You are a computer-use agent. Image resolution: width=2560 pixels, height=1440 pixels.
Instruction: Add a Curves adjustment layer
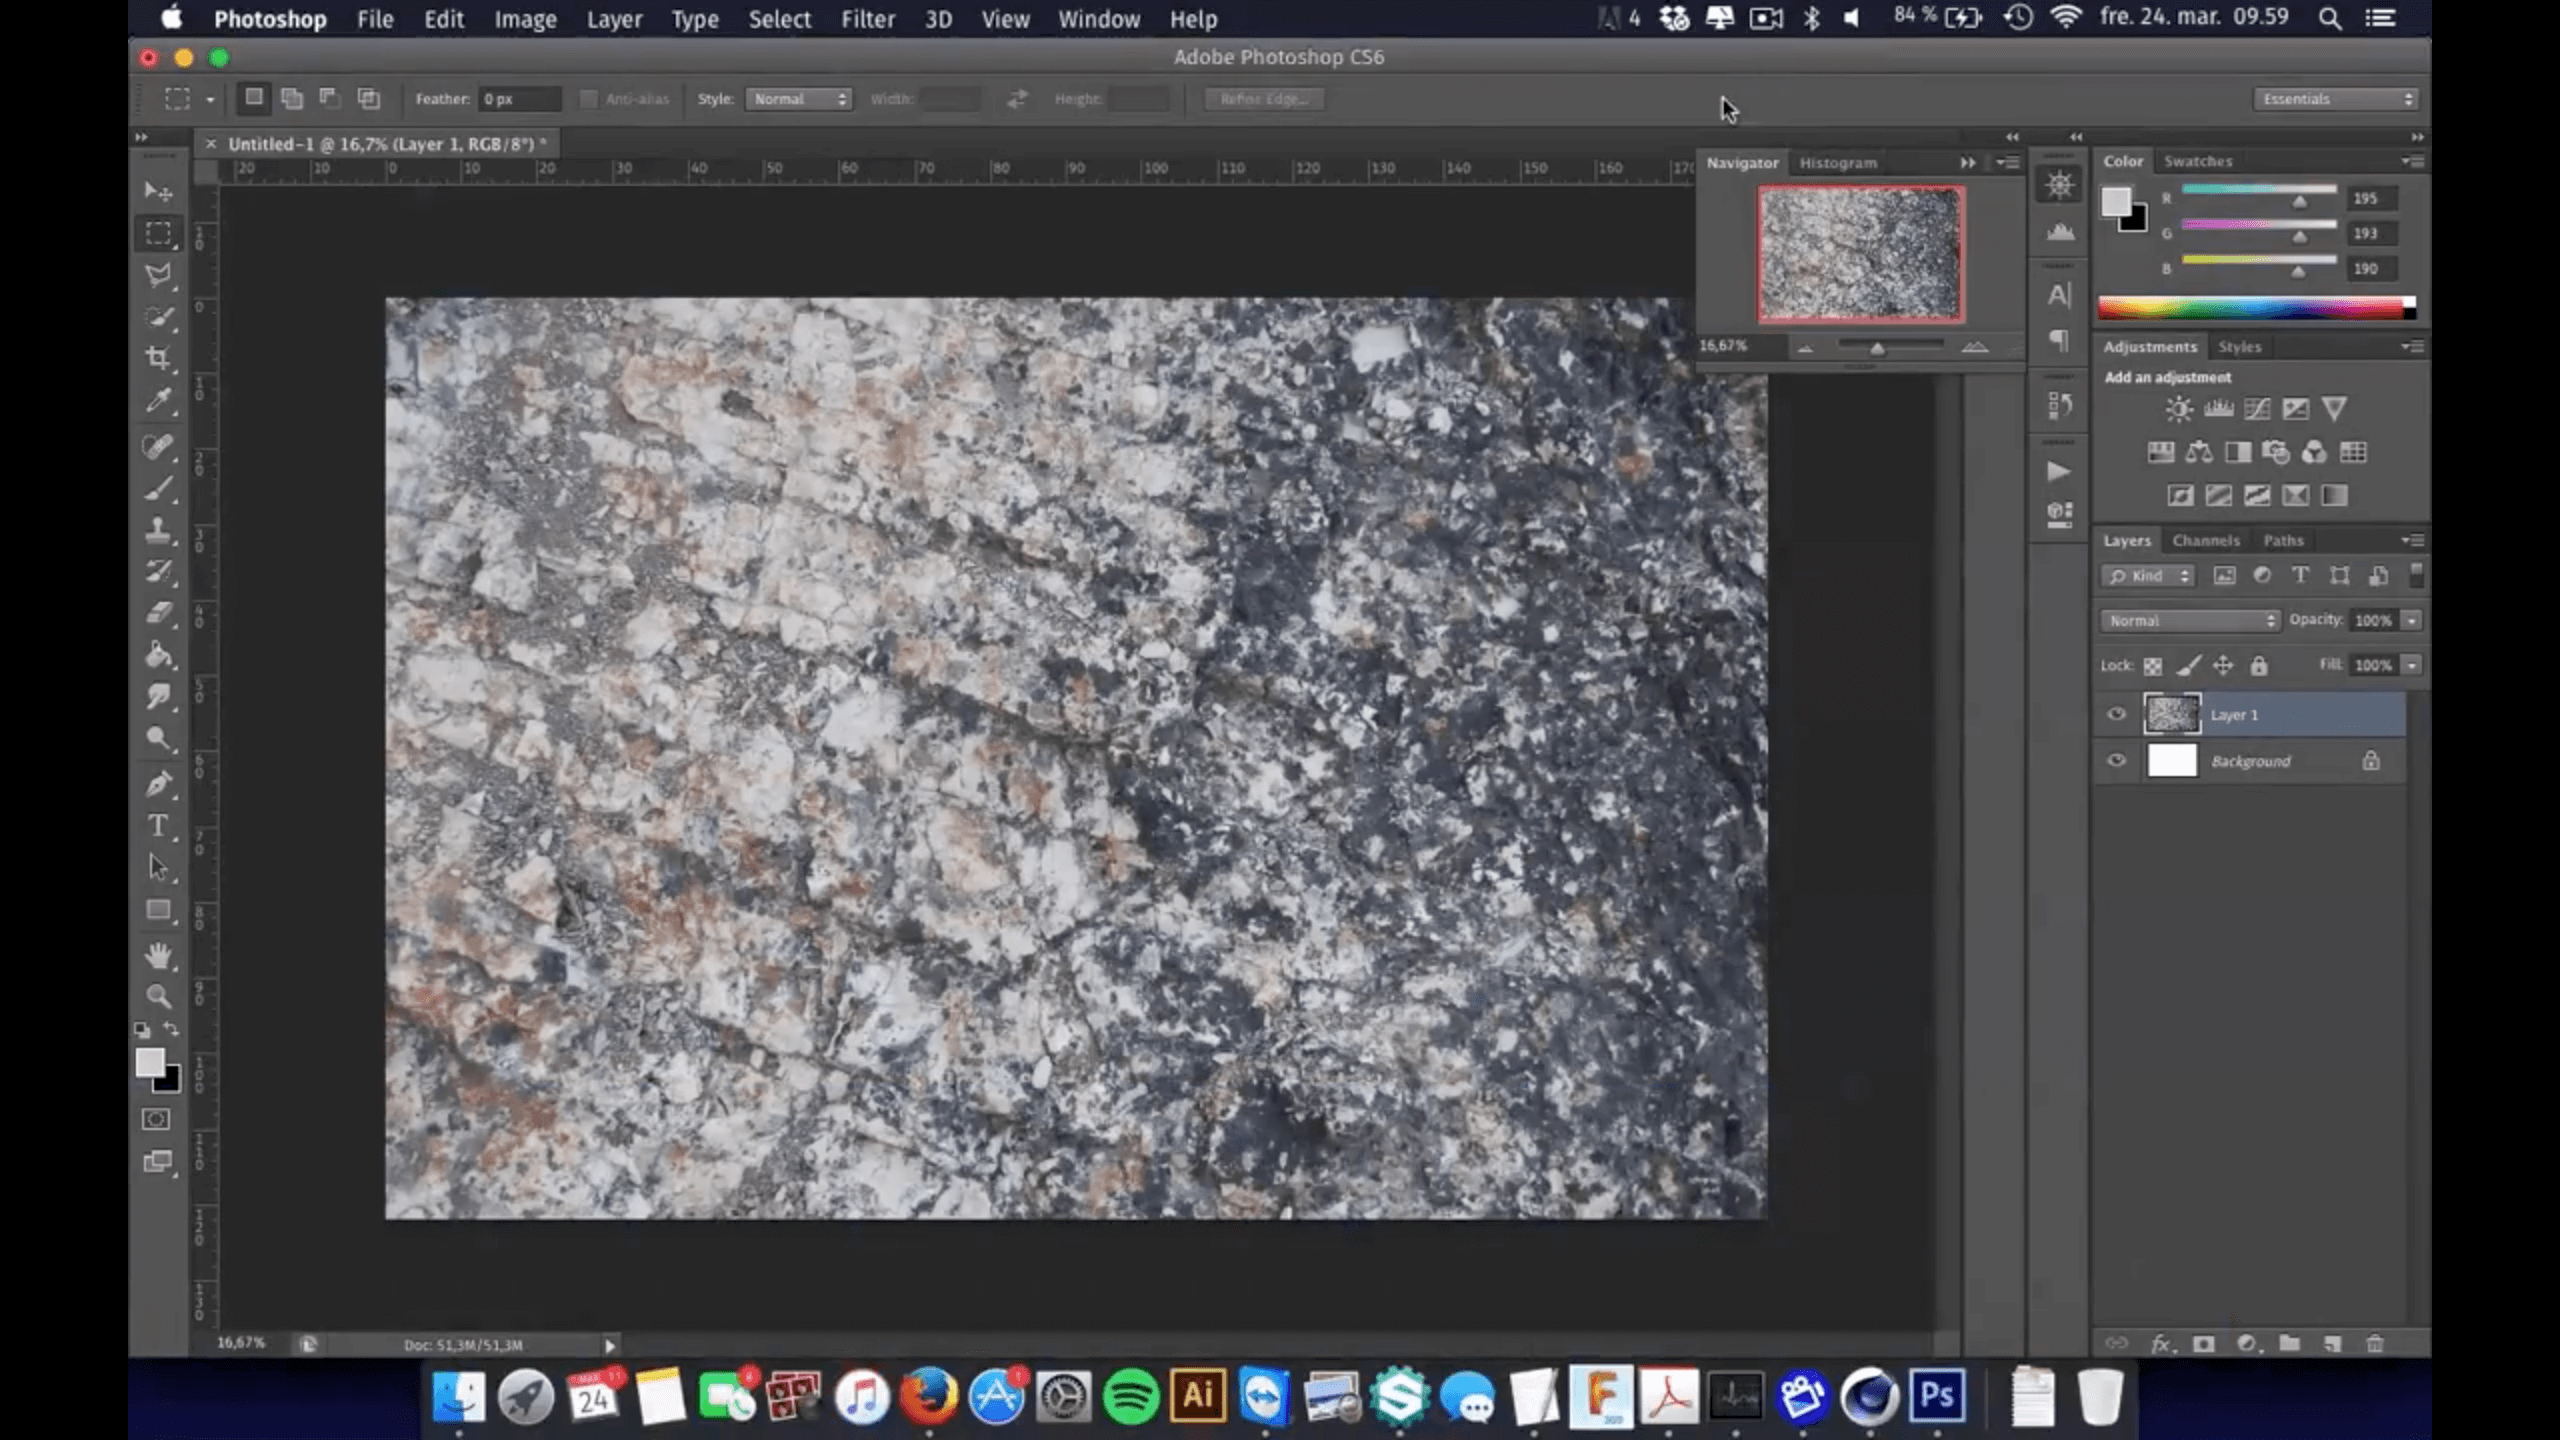(x=2258, y=408)
